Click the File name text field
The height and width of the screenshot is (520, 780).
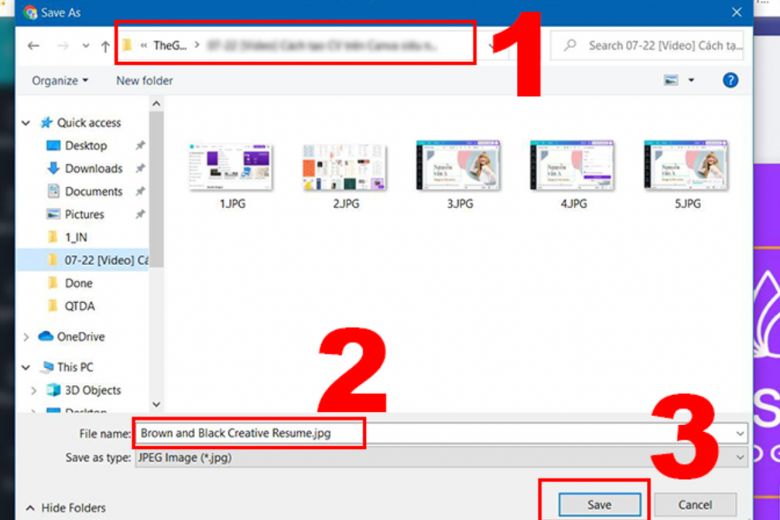(440, 433)
